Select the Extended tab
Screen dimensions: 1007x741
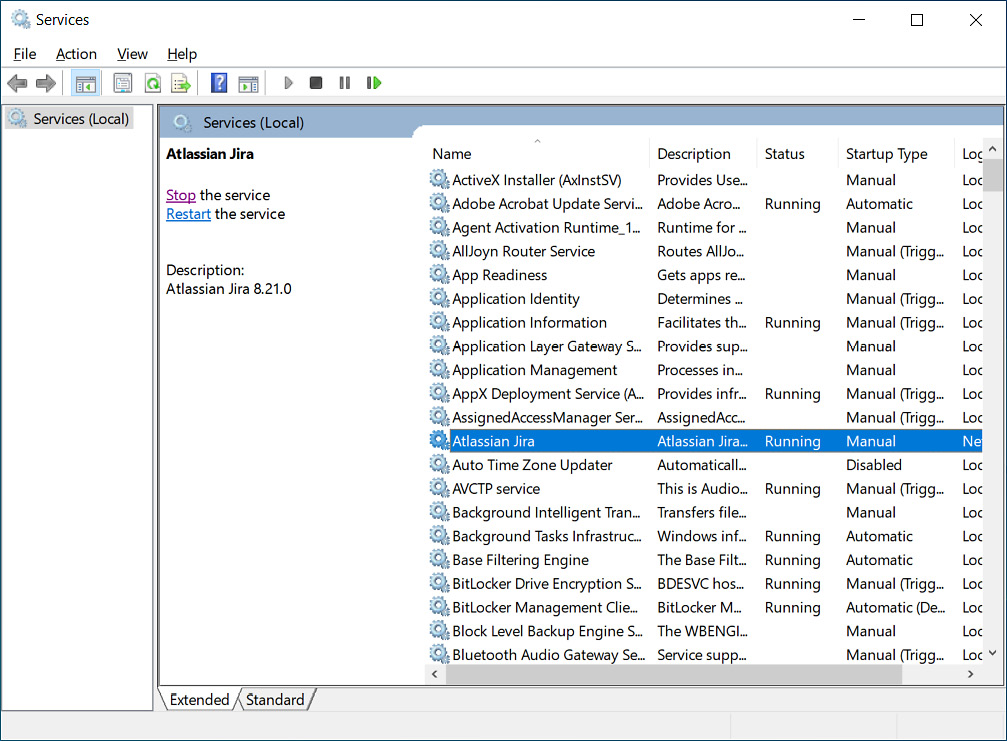pyautogui.click(x=198, y=699)
